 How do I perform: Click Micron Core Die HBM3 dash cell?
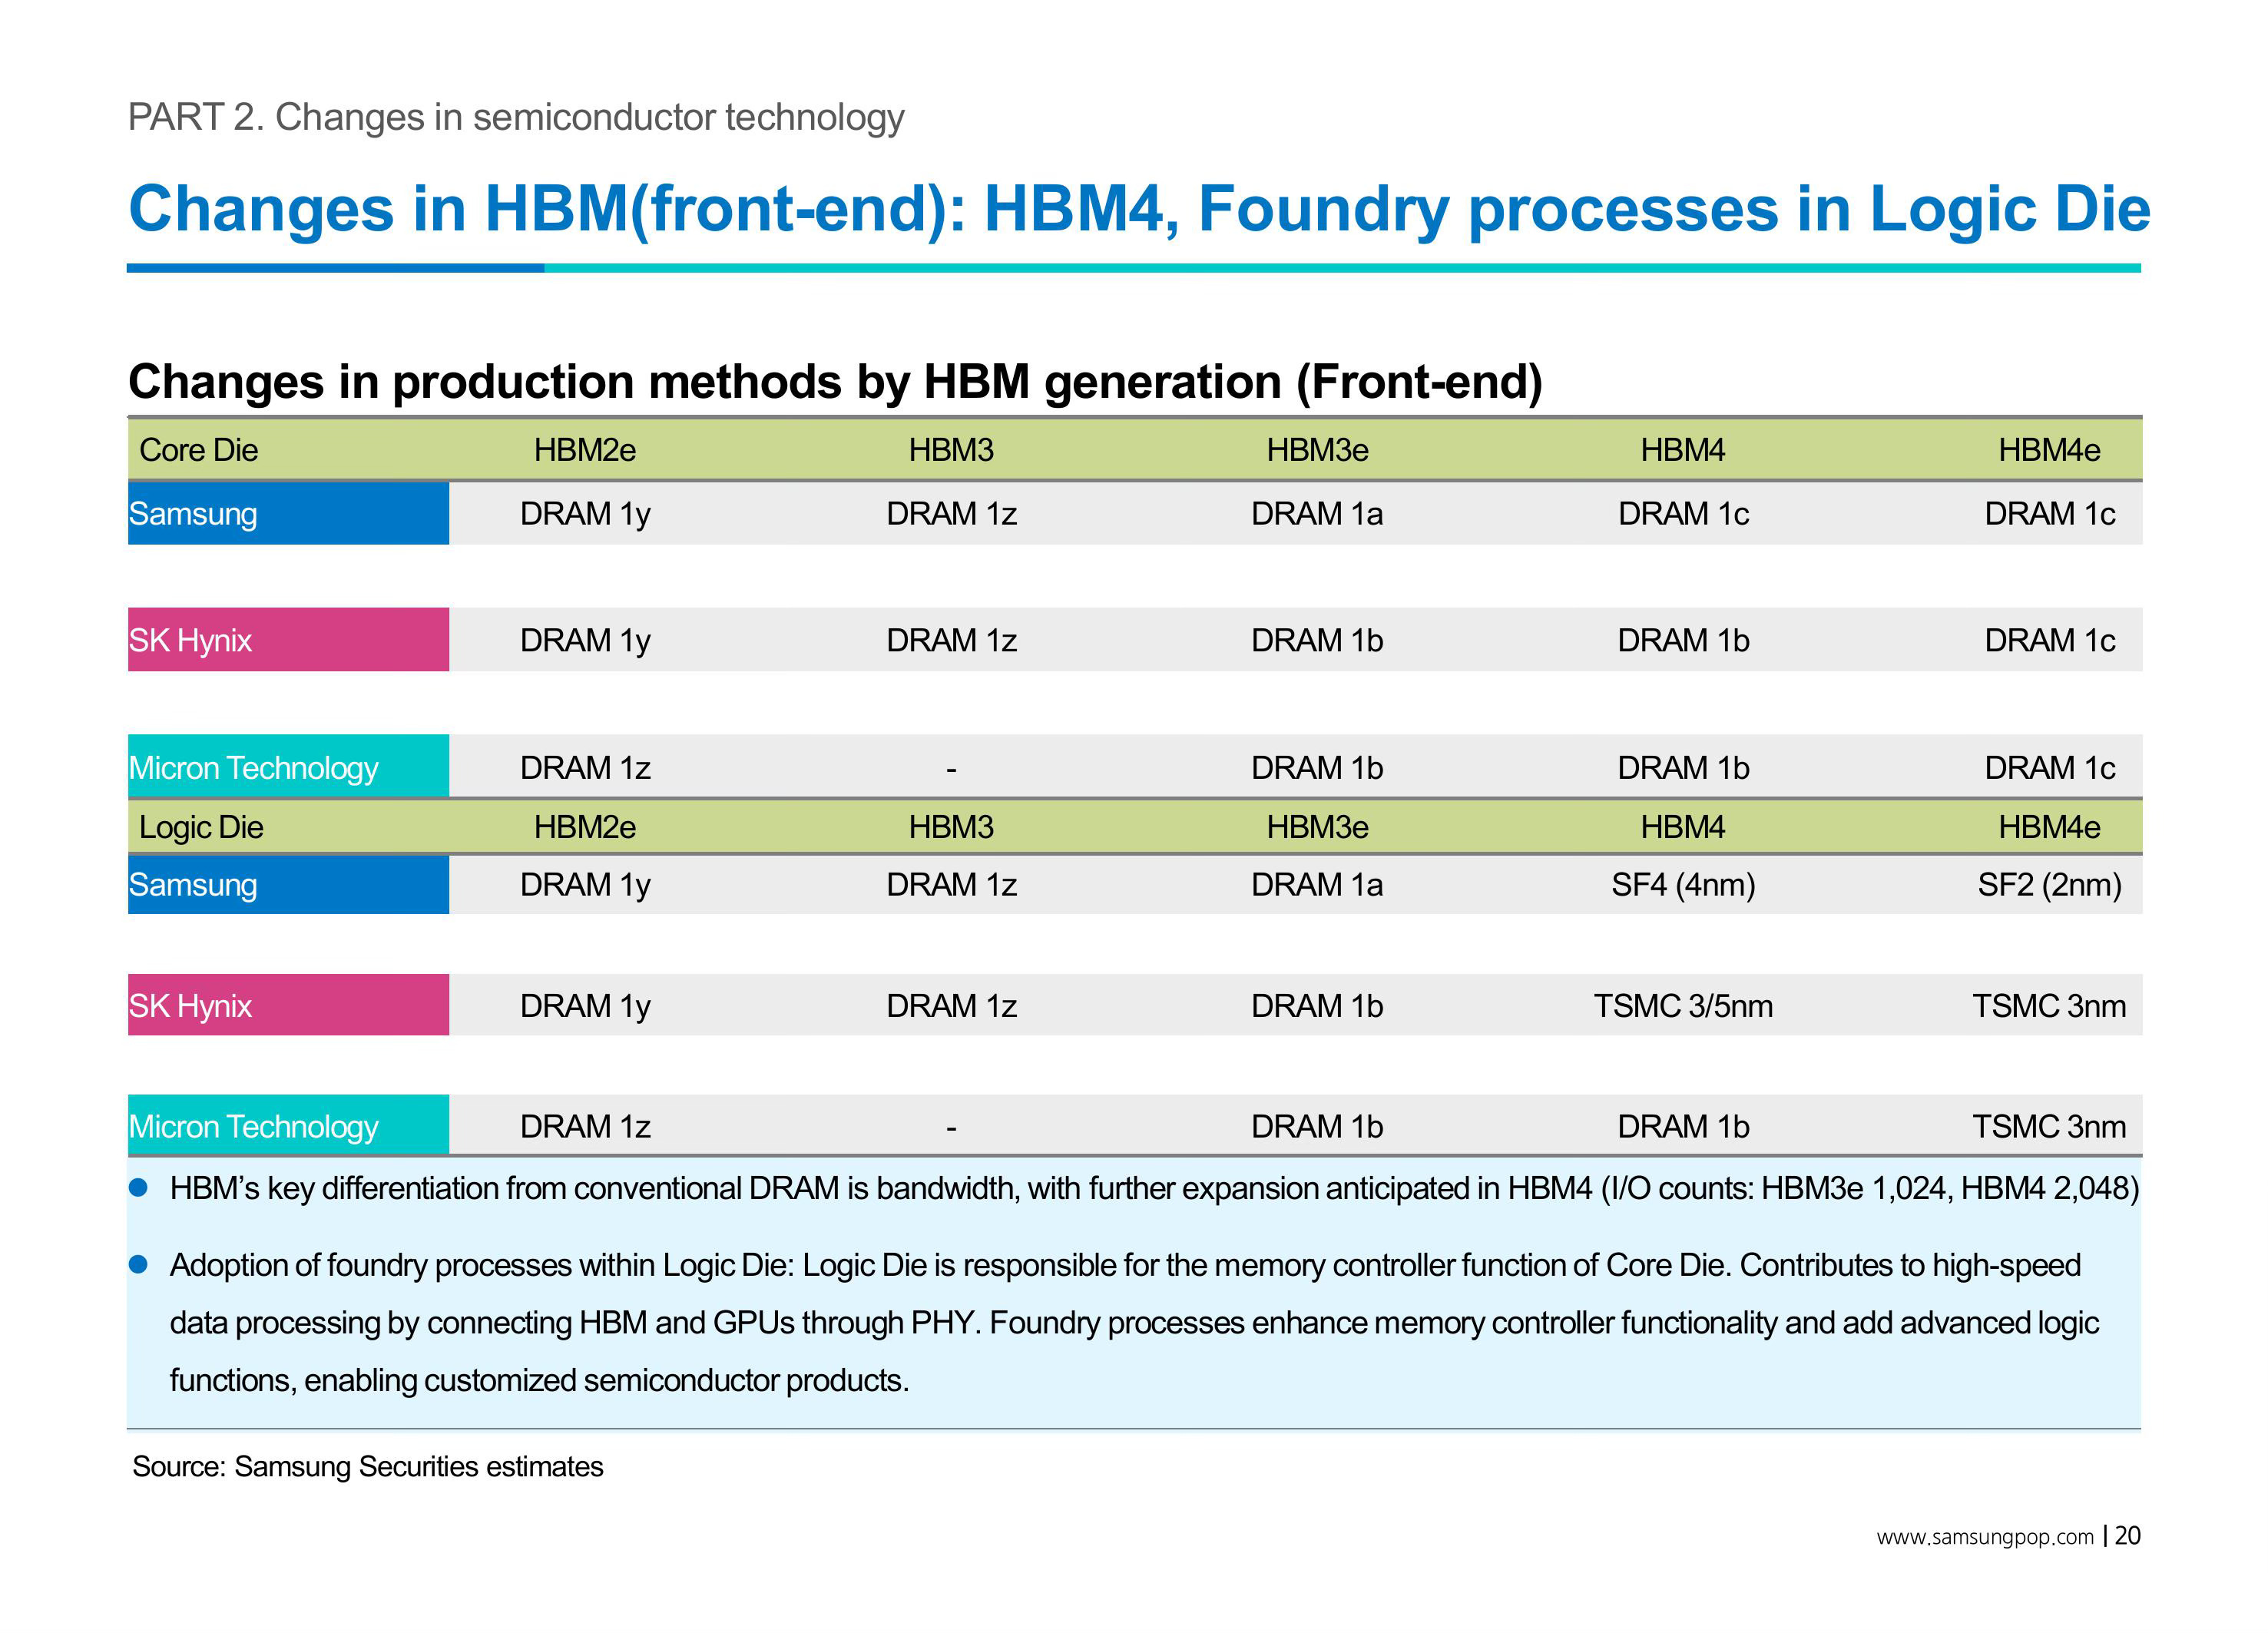pos(951,768)
